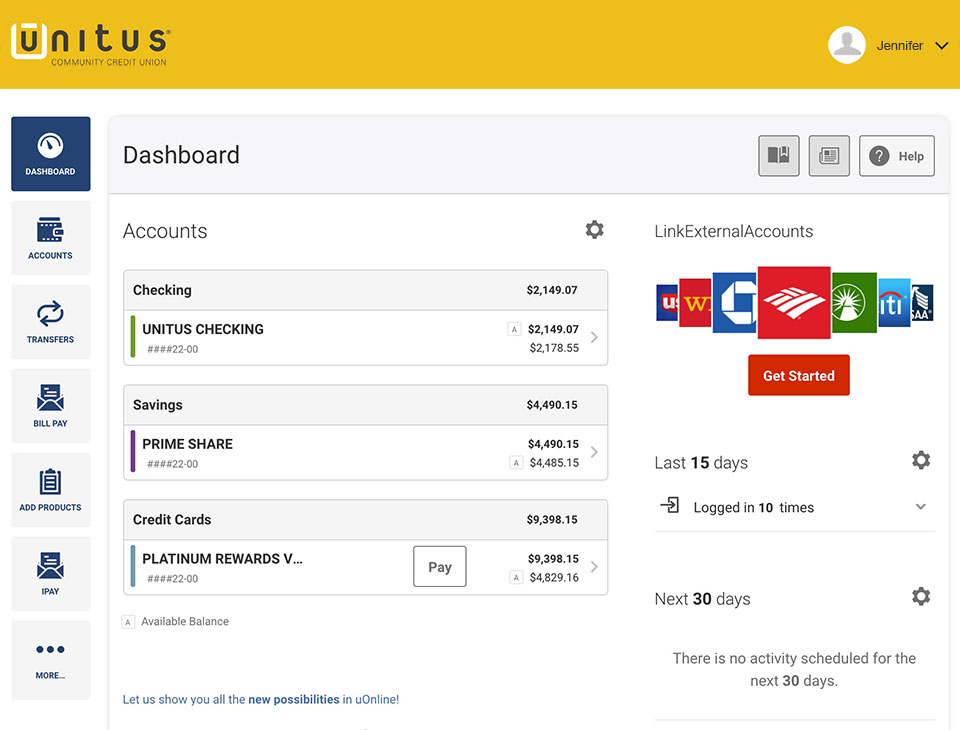
Task: Open the news page icon button
Action: coord(829,156)
